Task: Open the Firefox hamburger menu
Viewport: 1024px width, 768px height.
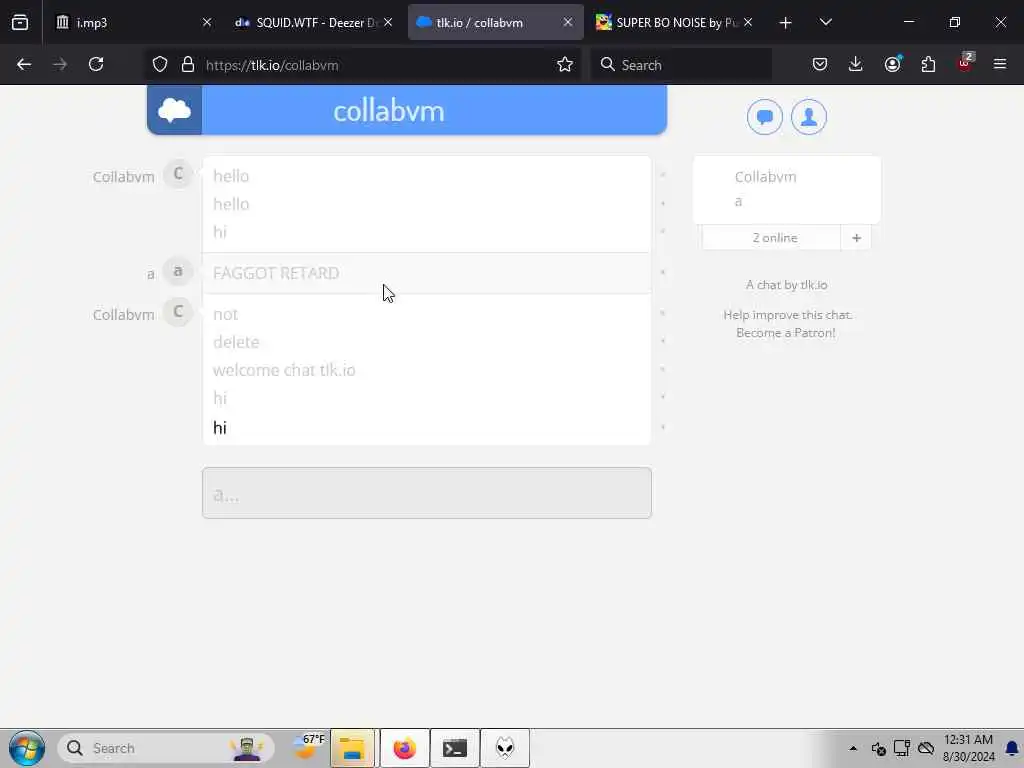Action: (x=1000, y=64)
